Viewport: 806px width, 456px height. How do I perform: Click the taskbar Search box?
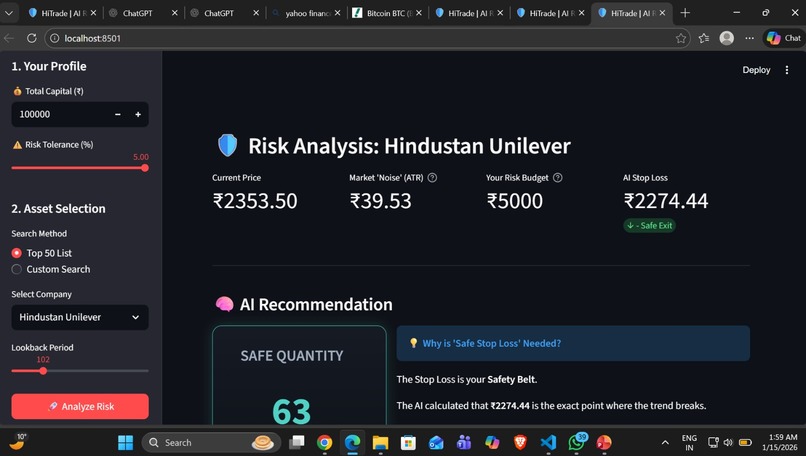click(x=211, y=443)
